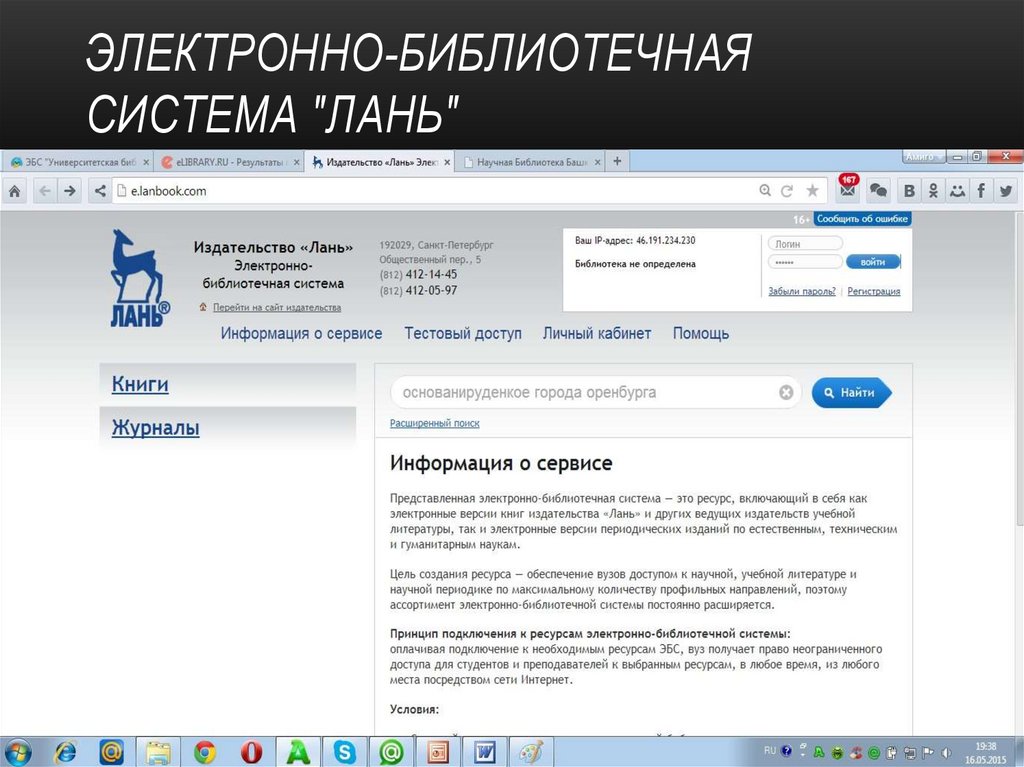Click the Журналы link

click(x=155, y=427)
